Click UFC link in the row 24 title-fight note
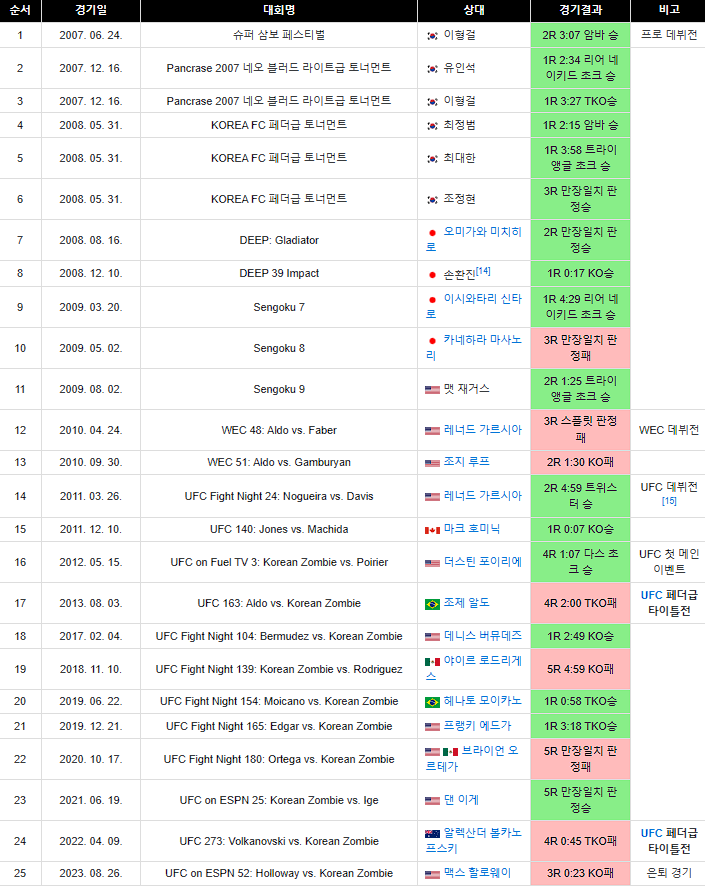 click(651, 833)
